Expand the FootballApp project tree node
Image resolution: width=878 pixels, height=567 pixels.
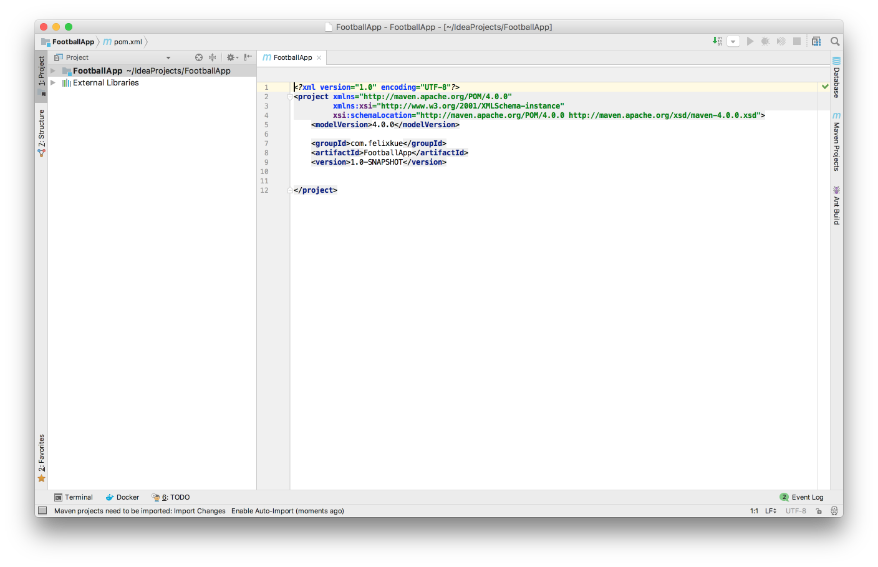53,71
